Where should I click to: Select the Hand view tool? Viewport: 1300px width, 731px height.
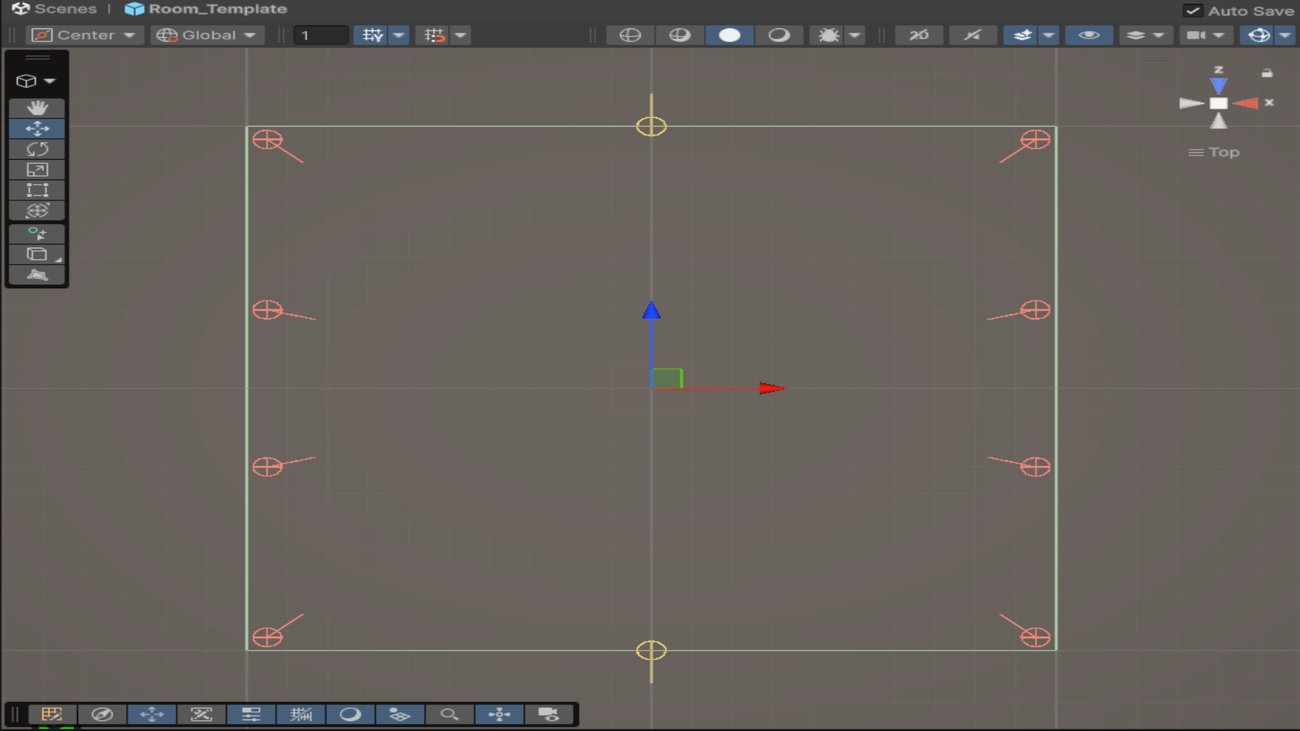(x=37, y=107)
